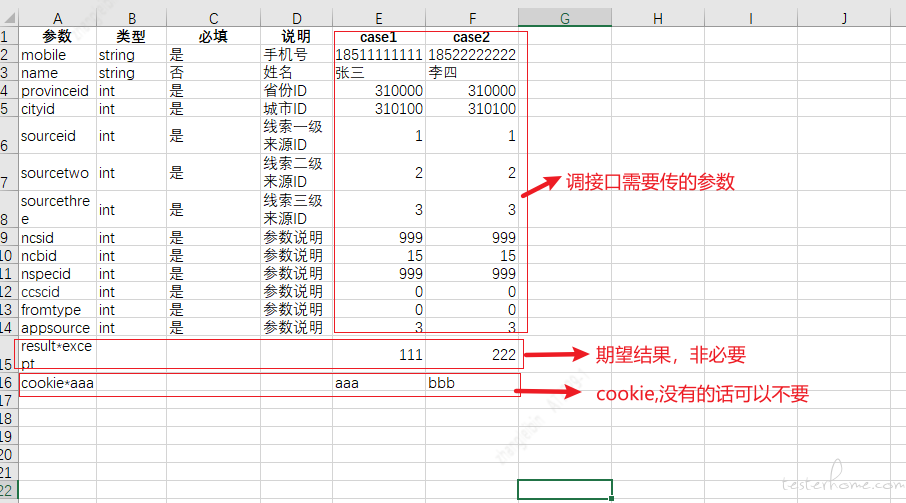Select the 'mobile' parameter cell
The width and height of the screenshot is (906, 503).
[x=57, y=54]
